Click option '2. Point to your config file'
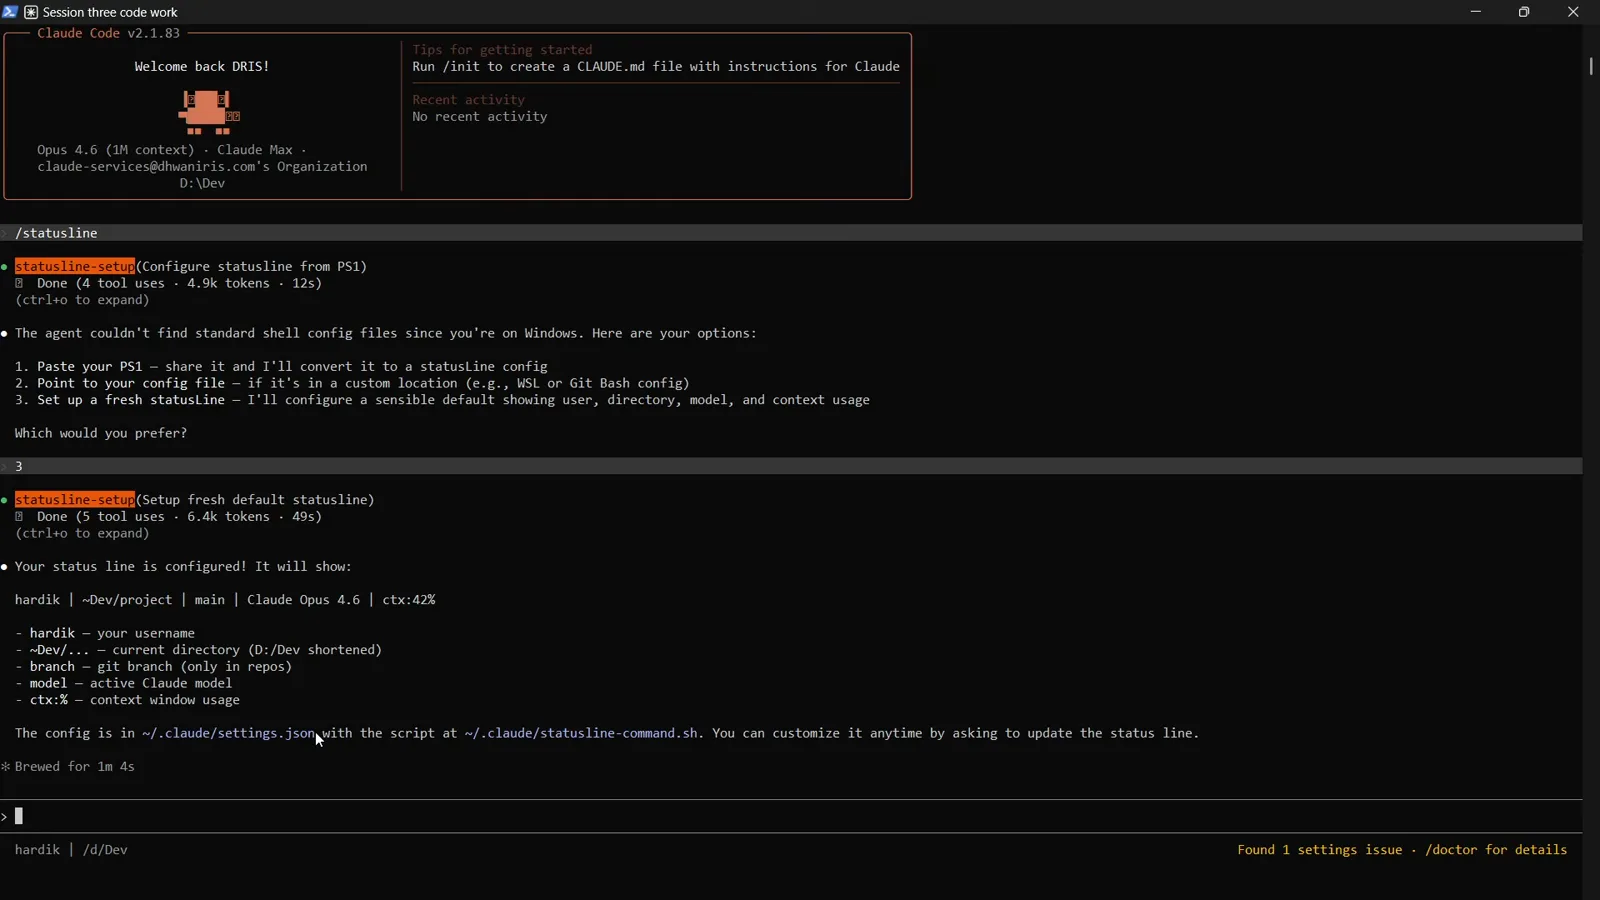This screenshot has width=1600, height=900. pos(353,383)
